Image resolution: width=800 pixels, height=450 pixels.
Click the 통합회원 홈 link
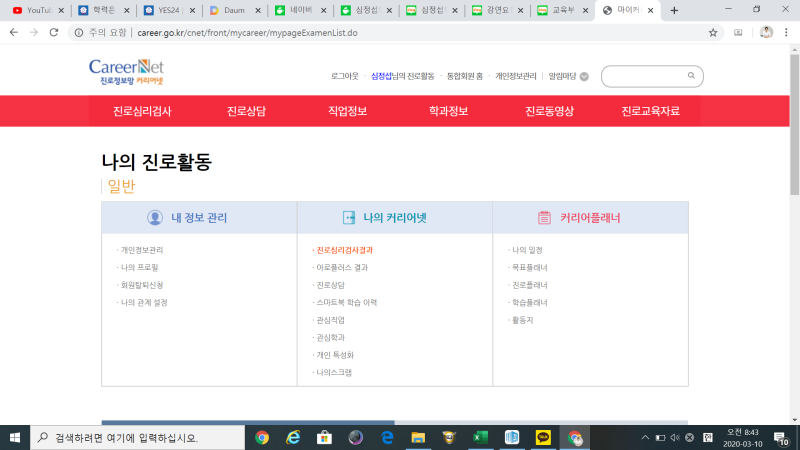(x=464, y=76)
